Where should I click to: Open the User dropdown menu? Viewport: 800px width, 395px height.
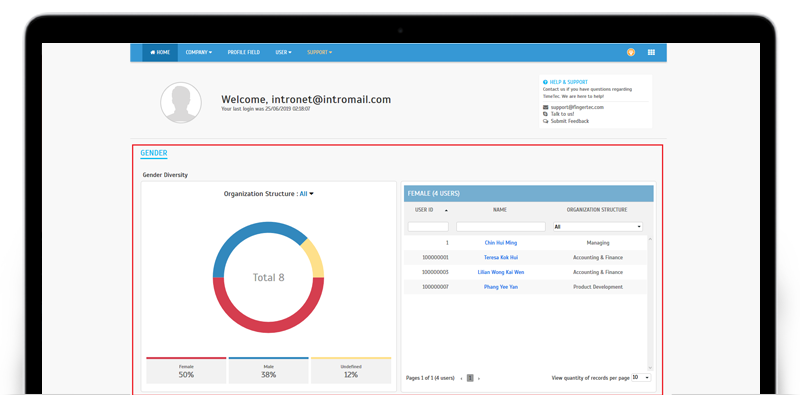tap(283, 53)
